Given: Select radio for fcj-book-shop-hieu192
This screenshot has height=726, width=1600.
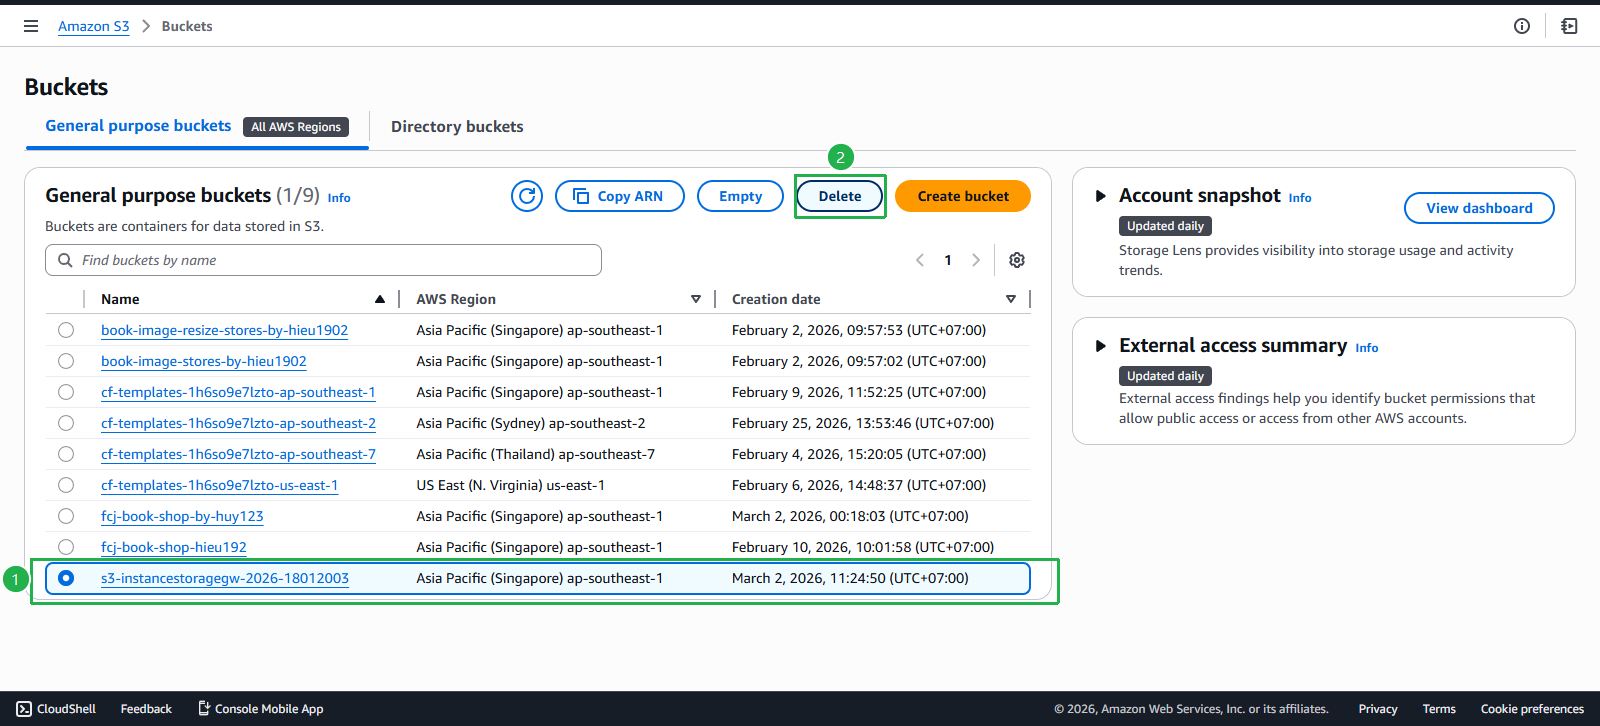Looking at the screenshot, I should tap(66, 547).
